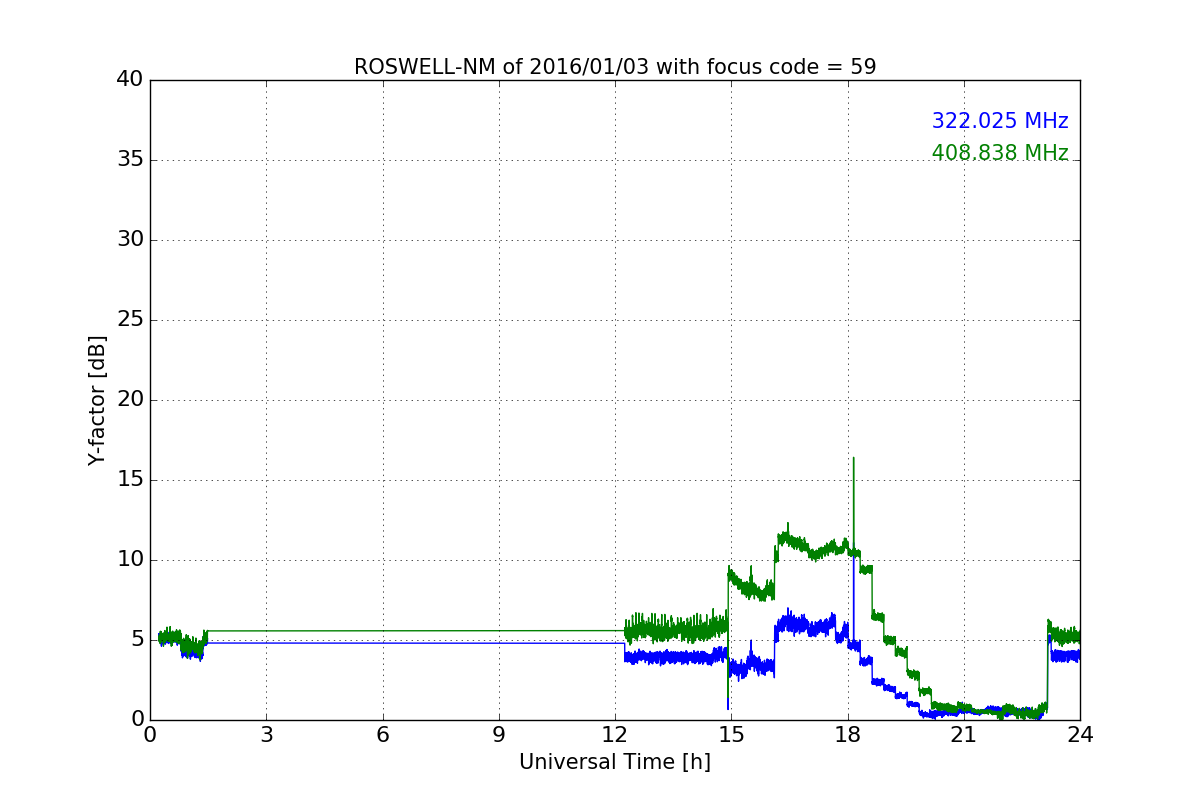1200x800 pixels.
Task: Click the green spike peak above 15 dB
Action: pyautogui.click(x=853, y=460)
